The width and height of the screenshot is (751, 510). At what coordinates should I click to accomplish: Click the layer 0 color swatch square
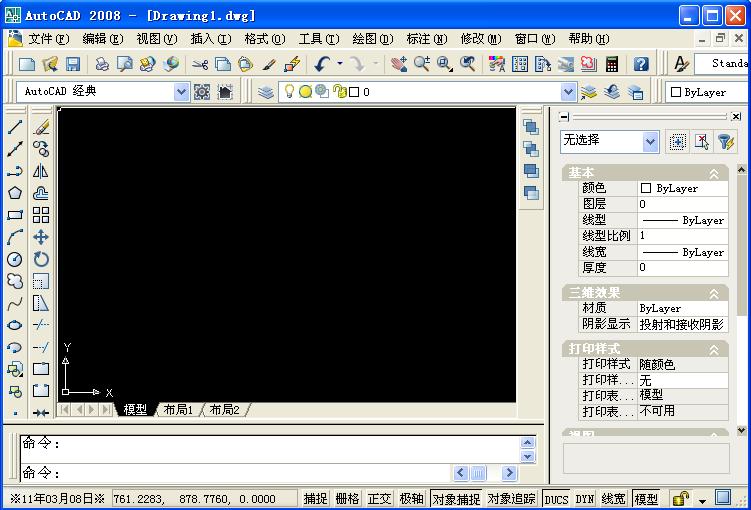click(x=354, y=92)
